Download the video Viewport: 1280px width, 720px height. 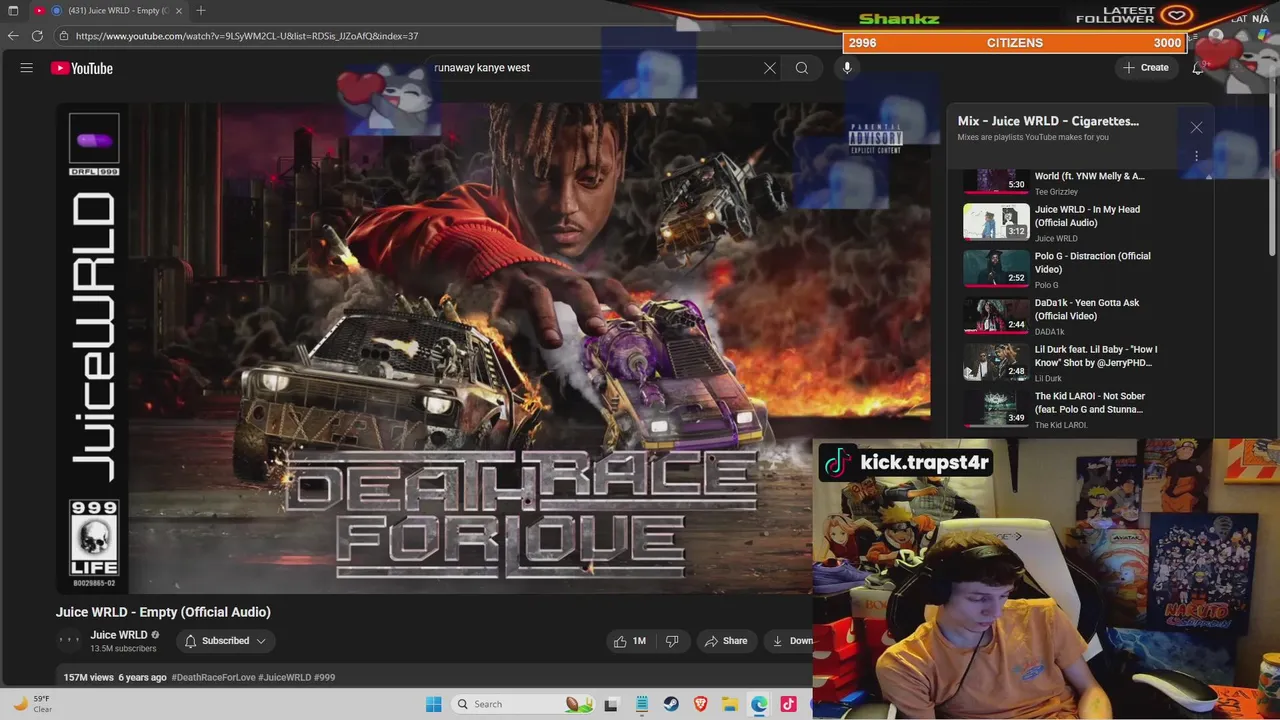pos(791,641)
